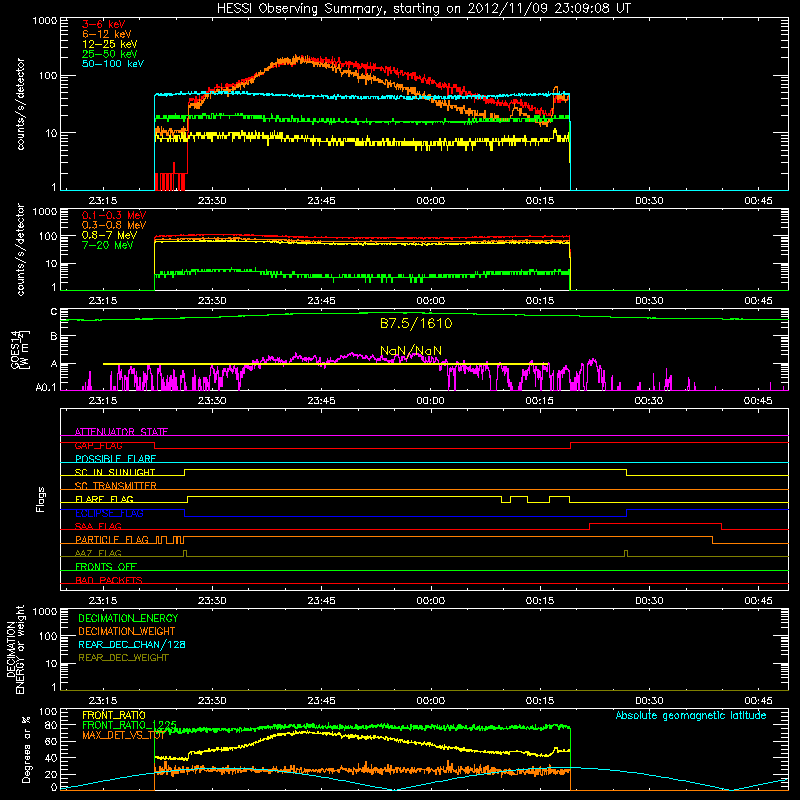Click 00:30 tick under the decimation panel

point(649,701)
